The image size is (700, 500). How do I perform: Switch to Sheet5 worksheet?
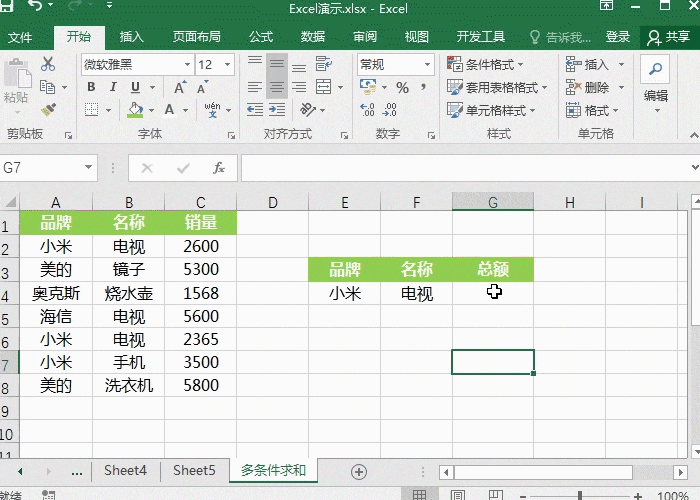[x=194, y=470]
